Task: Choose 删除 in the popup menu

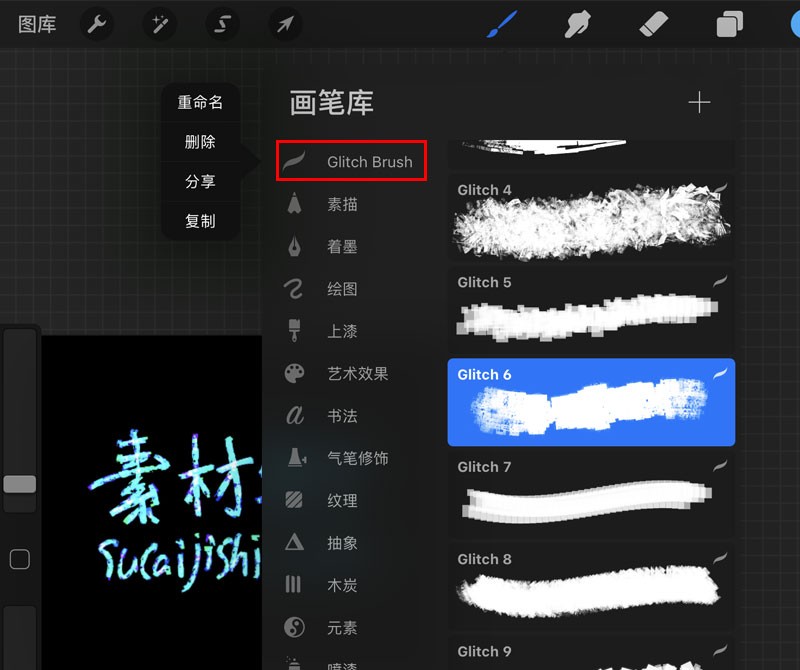Action: [200, 141]
